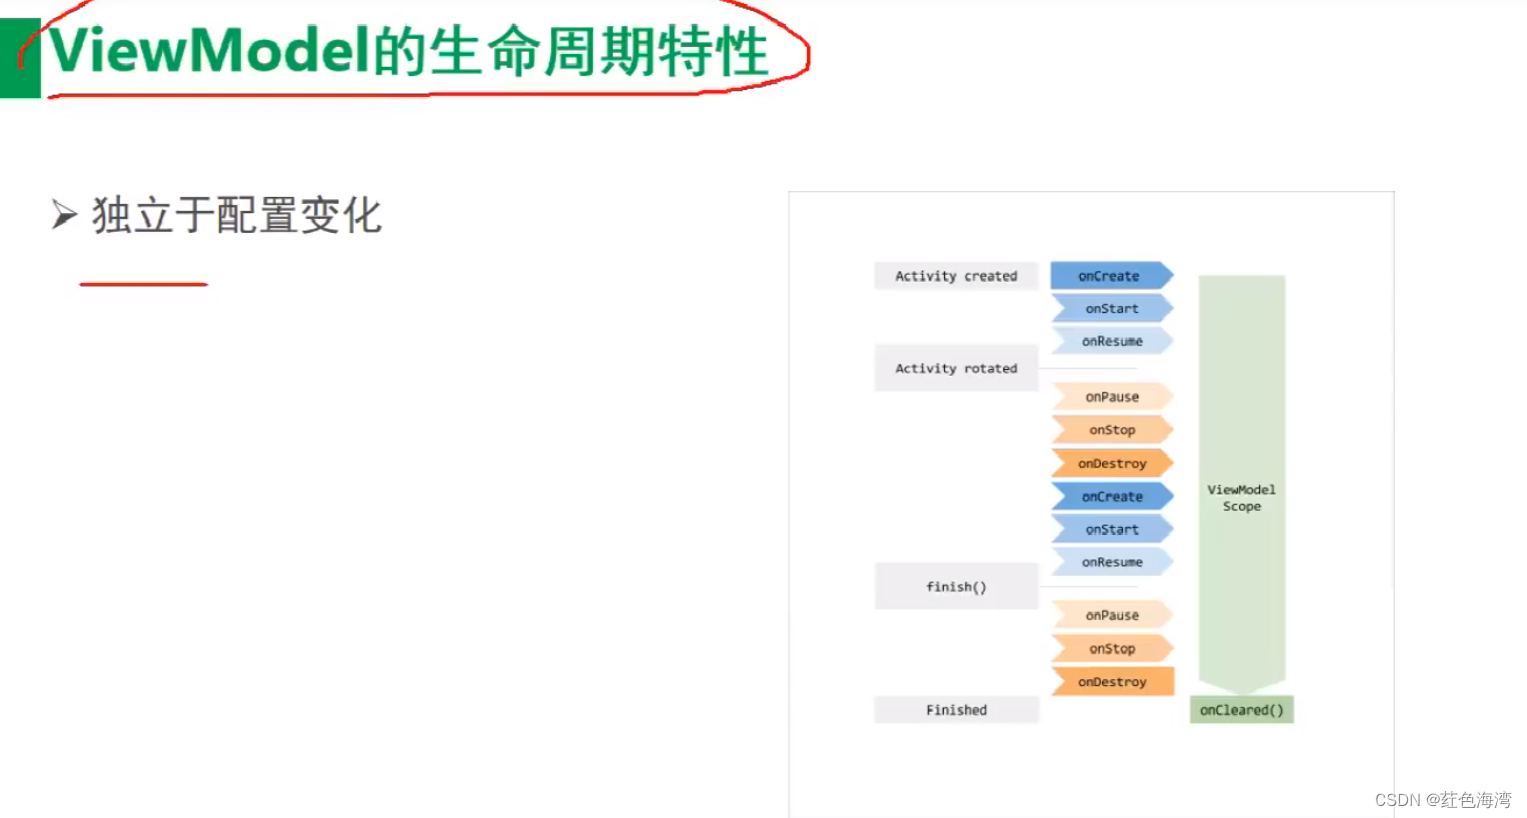Click the first onStart chevron arrow

point(1112,308)
